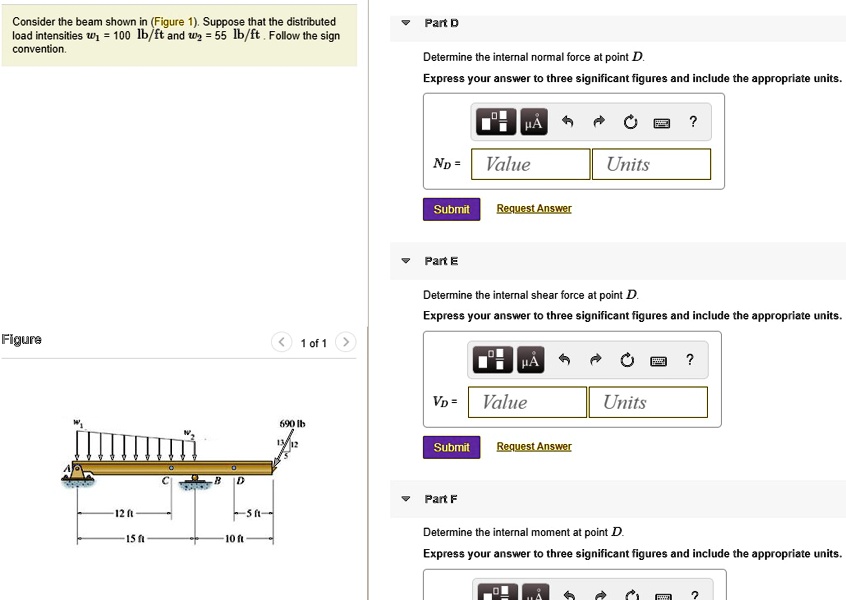Click the Units field in Part D

[x=651, y=163]
